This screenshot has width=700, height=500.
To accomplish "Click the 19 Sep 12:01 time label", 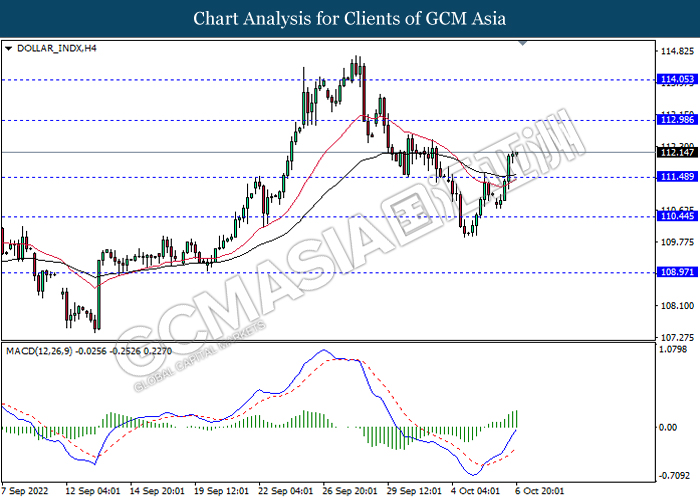I will pyautogui.click(x=221, y=491).
